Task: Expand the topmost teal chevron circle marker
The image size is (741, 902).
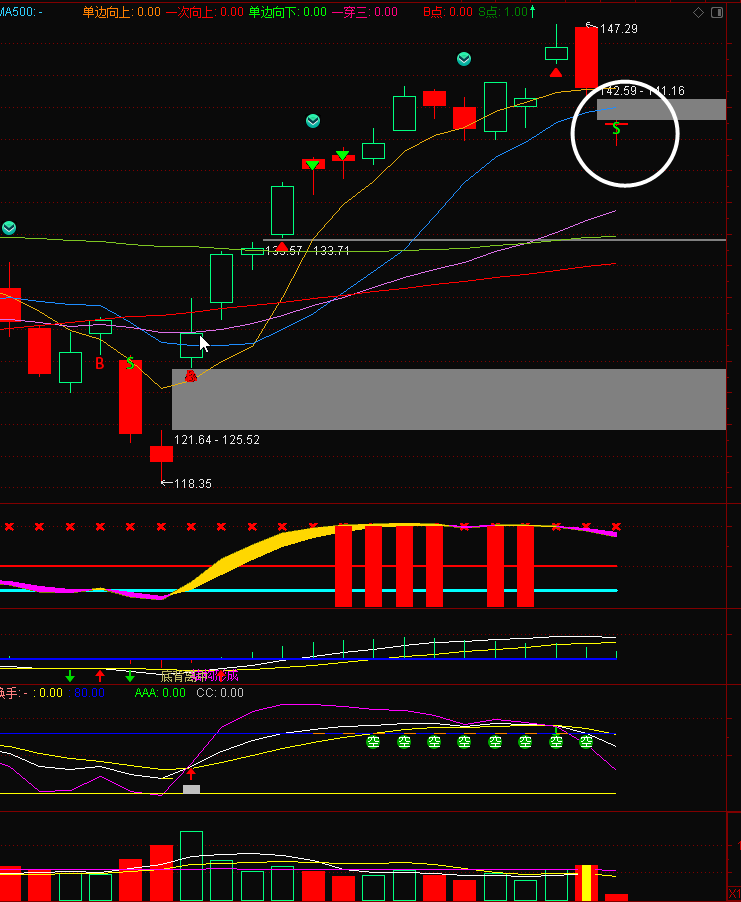Action: point(464,59)
